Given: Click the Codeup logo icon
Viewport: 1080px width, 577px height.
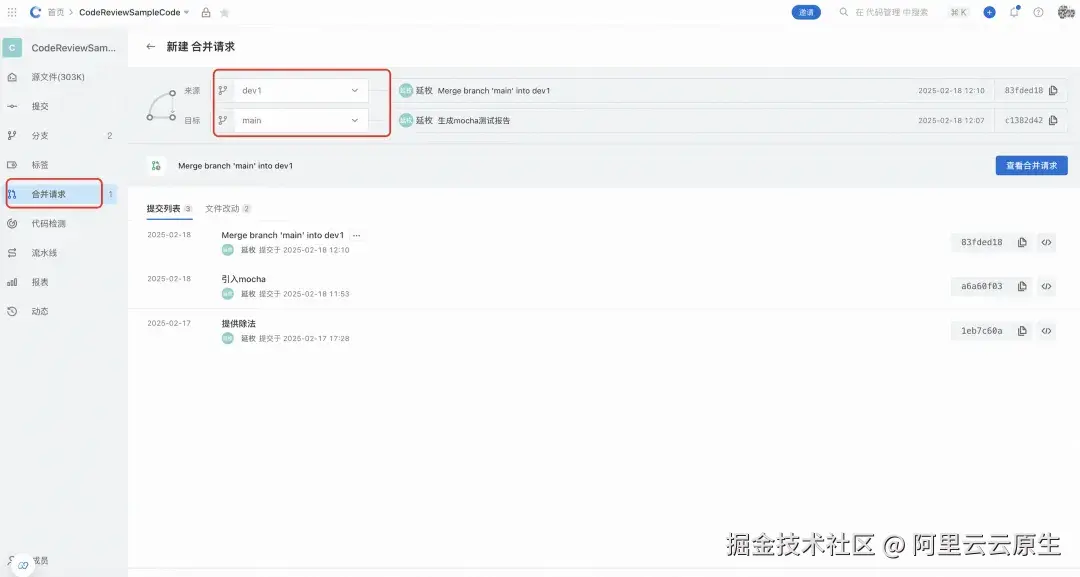Looking at the screenshot, I should 35,12.
